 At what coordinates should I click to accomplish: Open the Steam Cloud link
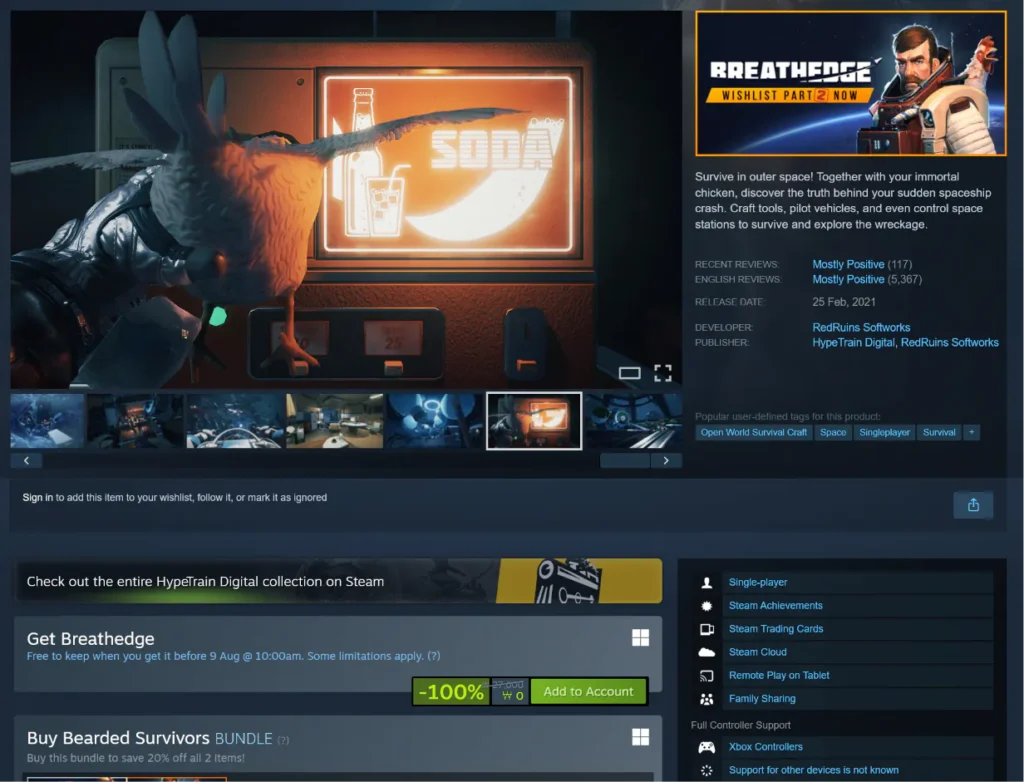(x=758, y=652)
